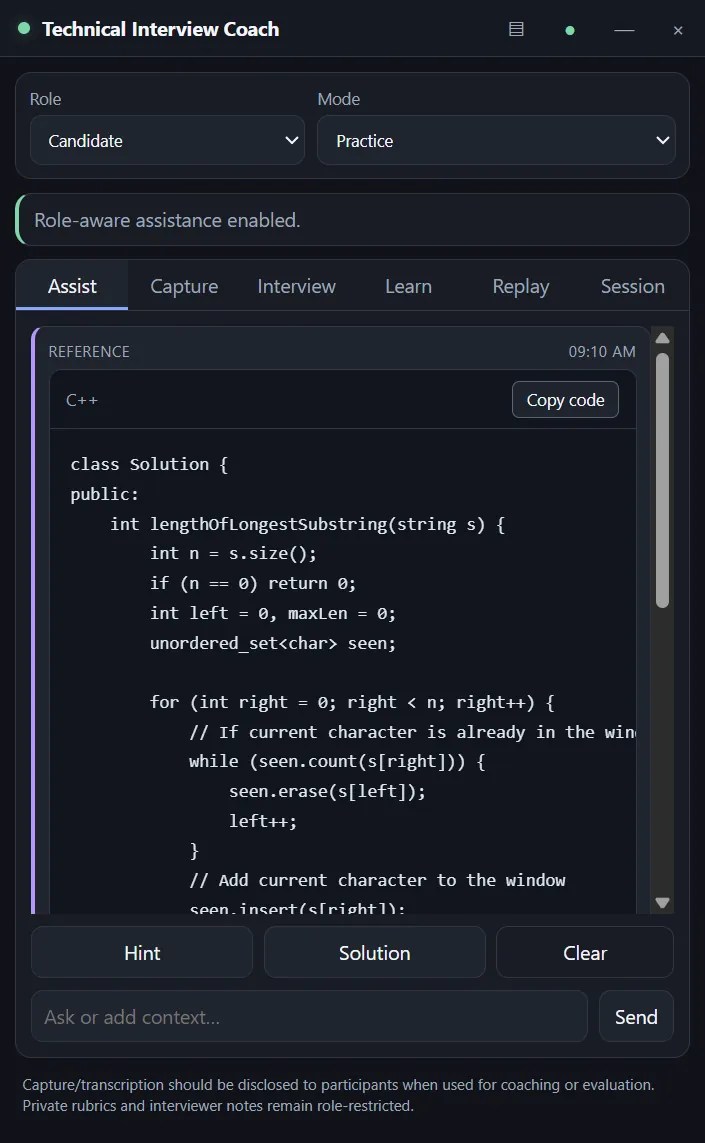Click the 09:10 AM timestamp
This screenshot has width=705, height=1143.
coord(601,351)
